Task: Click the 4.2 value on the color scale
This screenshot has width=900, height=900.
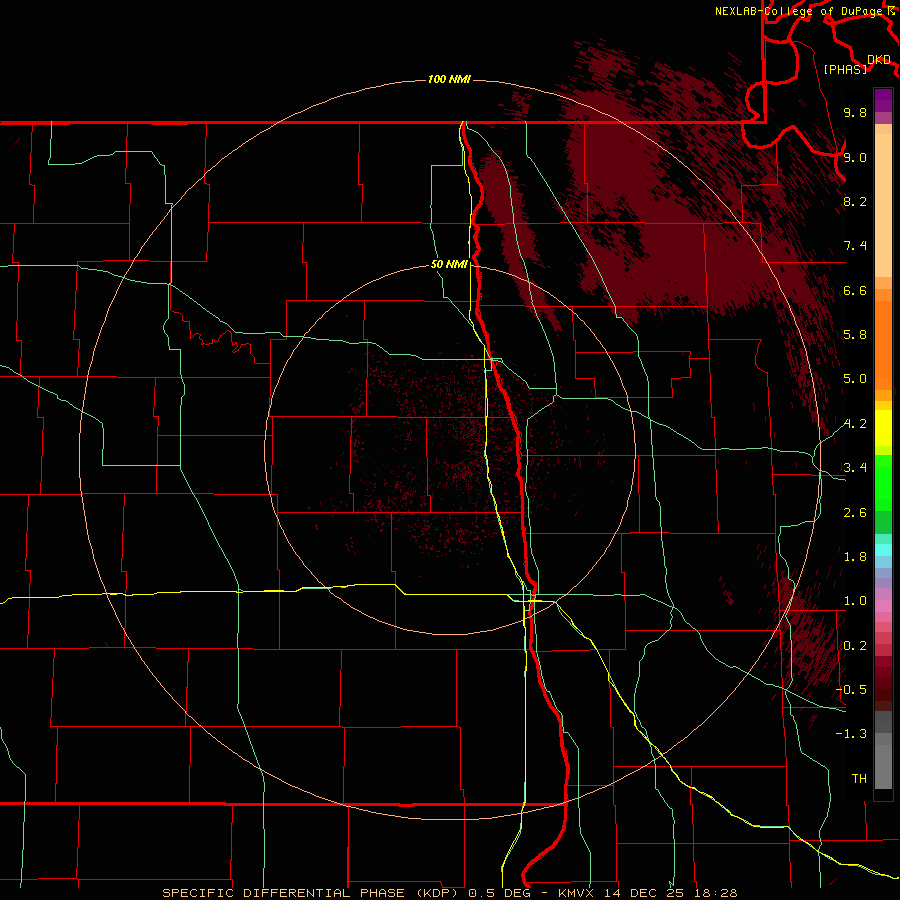Action: click(x=855, y=424)
